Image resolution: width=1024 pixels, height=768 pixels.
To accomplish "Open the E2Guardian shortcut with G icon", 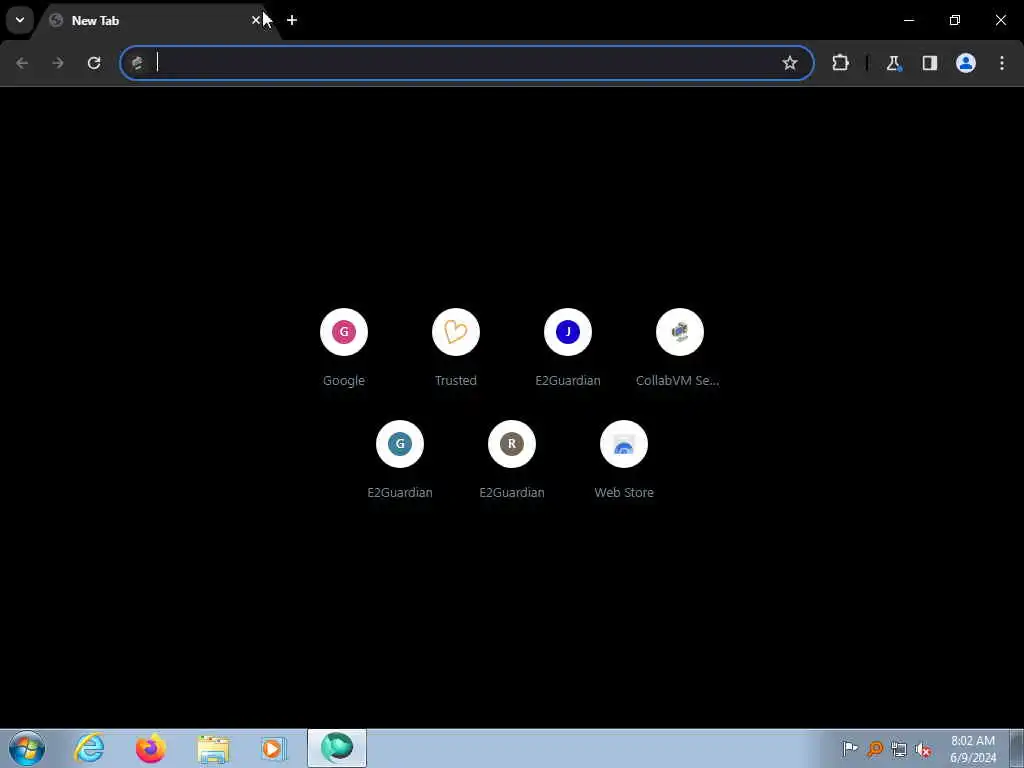I will tap(400, 459).
